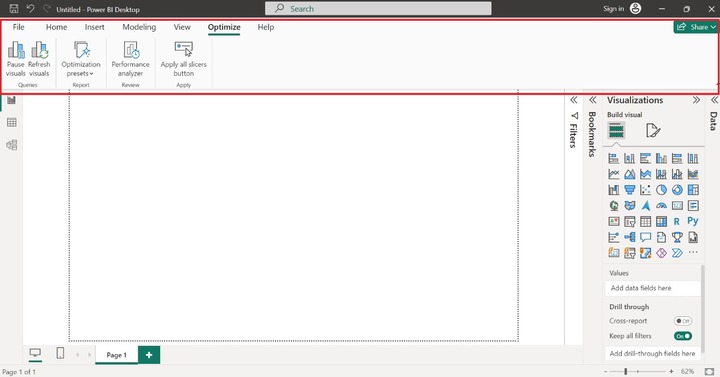
Task: Select the Stacked bar chart visual
Action: pos(614,158)
